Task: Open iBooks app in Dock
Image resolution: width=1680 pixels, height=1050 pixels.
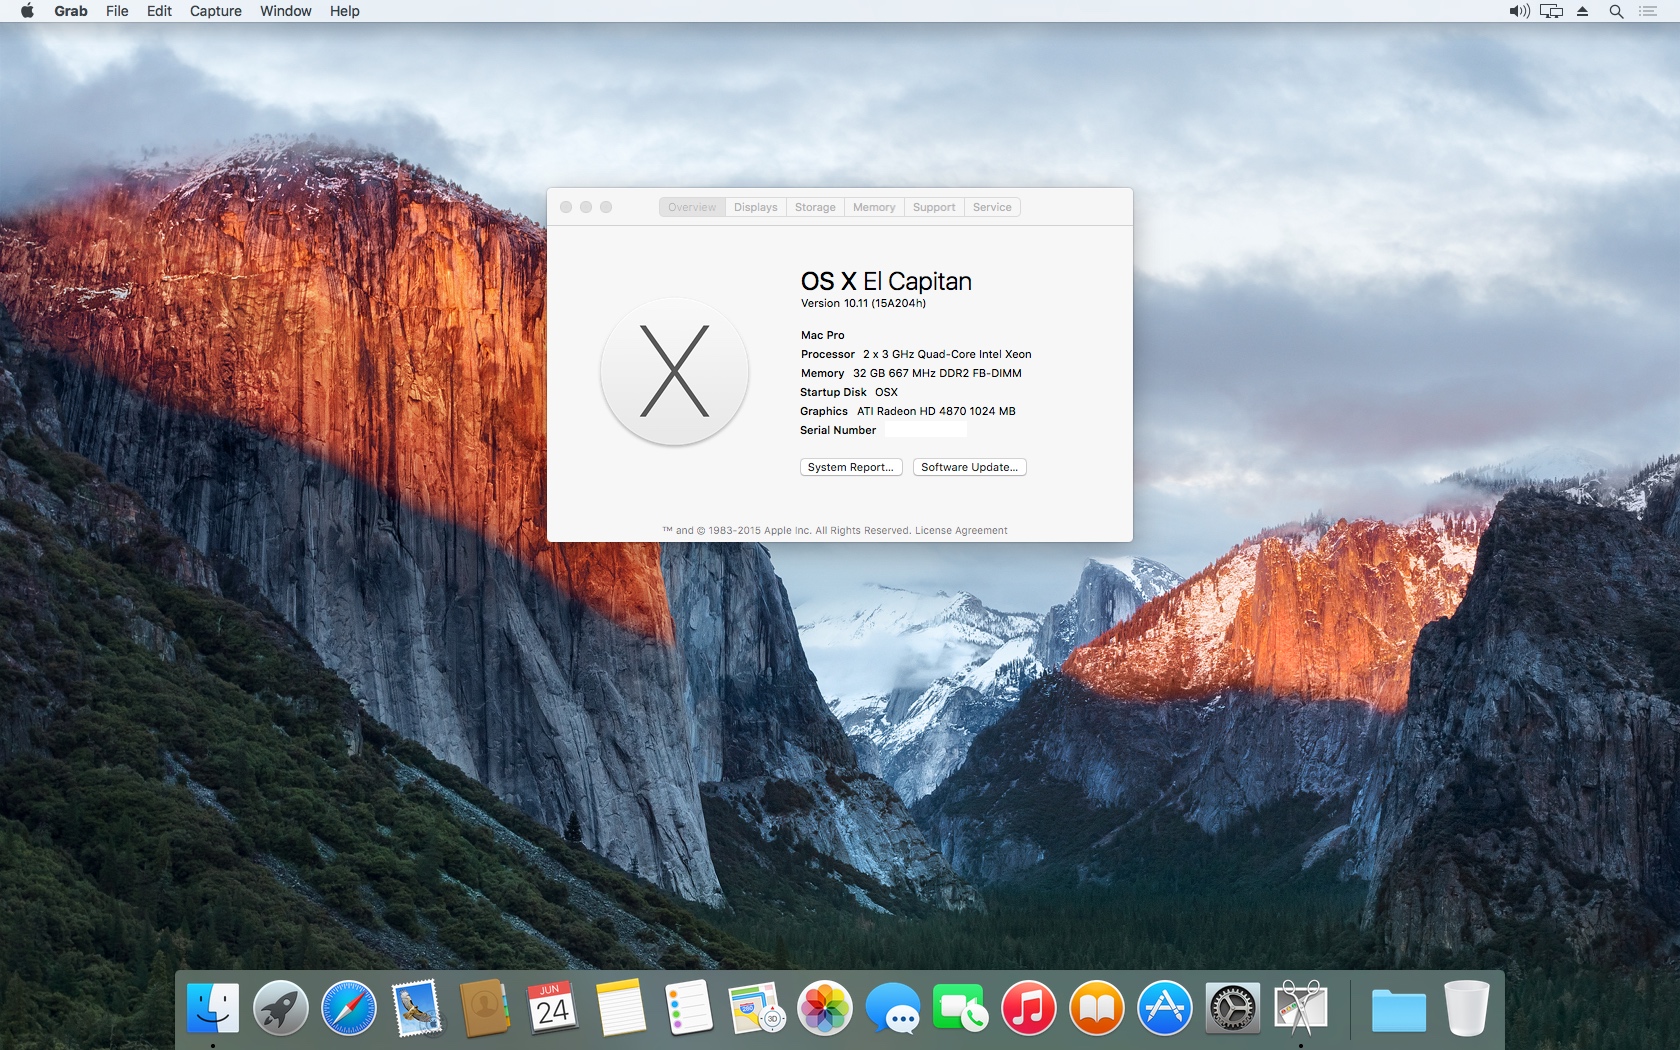Action: [x=1097, y=1007]
